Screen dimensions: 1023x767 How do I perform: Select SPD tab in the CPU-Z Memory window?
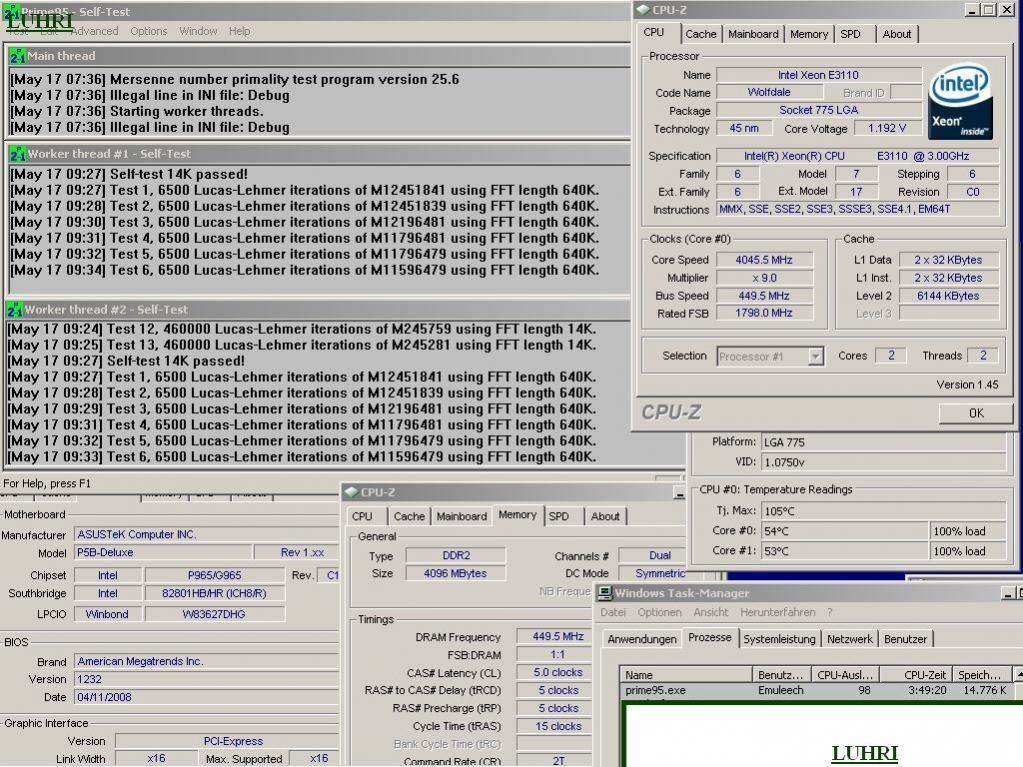coord(558,517)
